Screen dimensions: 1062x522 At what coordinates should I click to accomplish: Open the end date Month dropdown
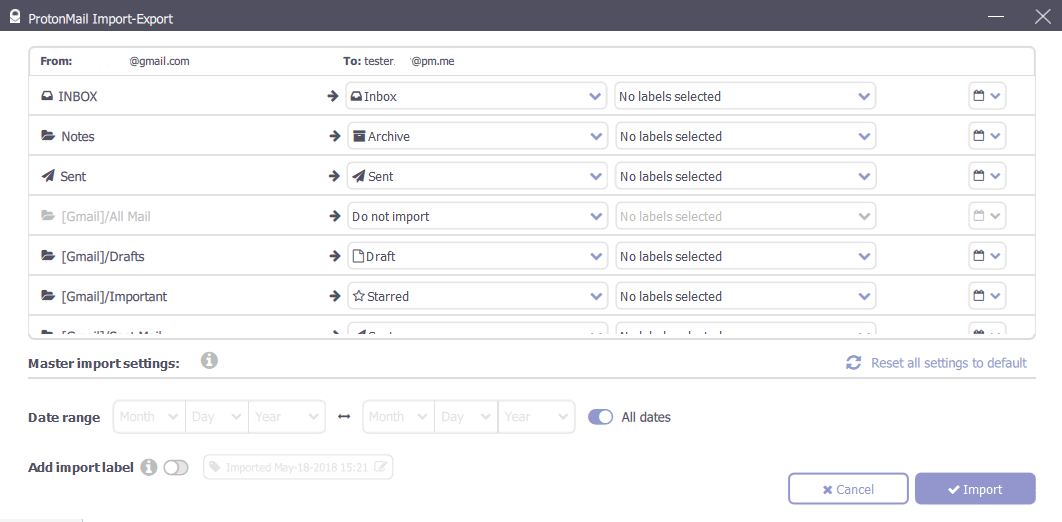[x=399, y=416]
